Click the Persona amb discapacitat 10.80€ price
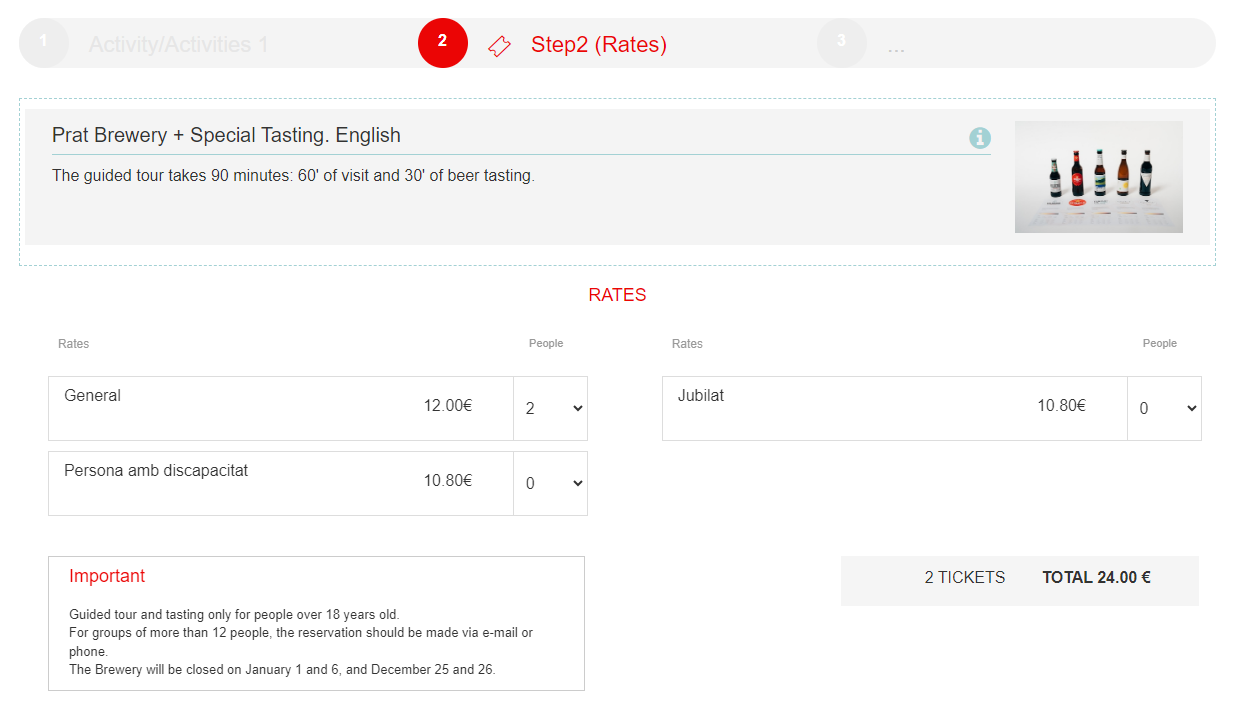 pyautogui.click(x=448, y=481)
